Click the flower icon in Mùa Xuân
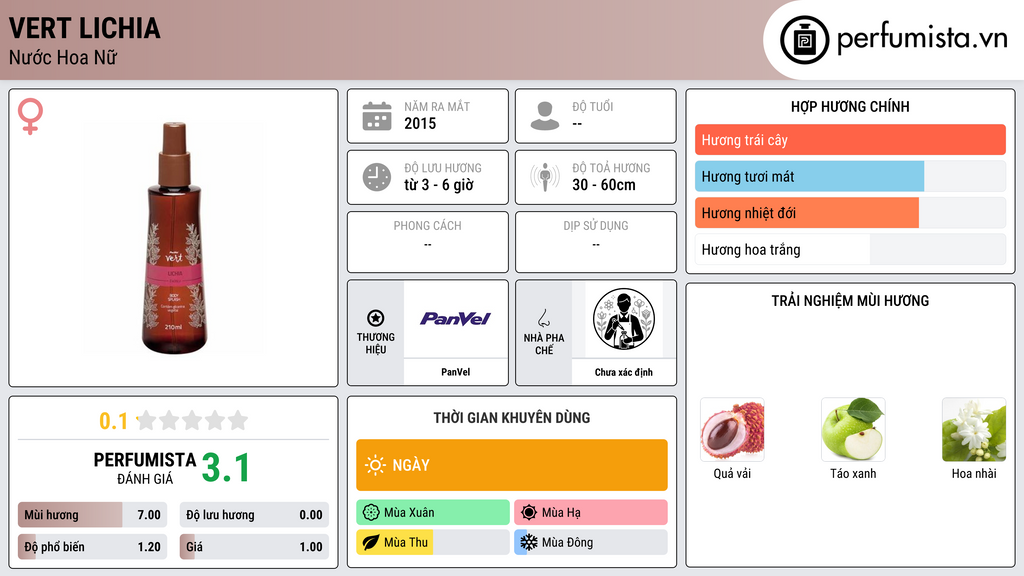Image resolution: width=1024 pixels, height=576 pixels. [x=371, y=513]
